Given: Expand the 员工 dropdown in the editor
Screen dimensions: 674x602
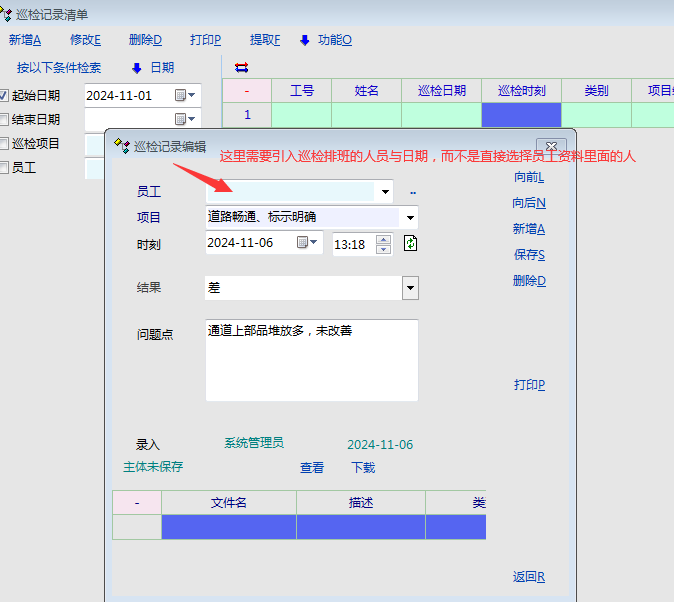Looking at the screenshot, I should click(384, 191).
